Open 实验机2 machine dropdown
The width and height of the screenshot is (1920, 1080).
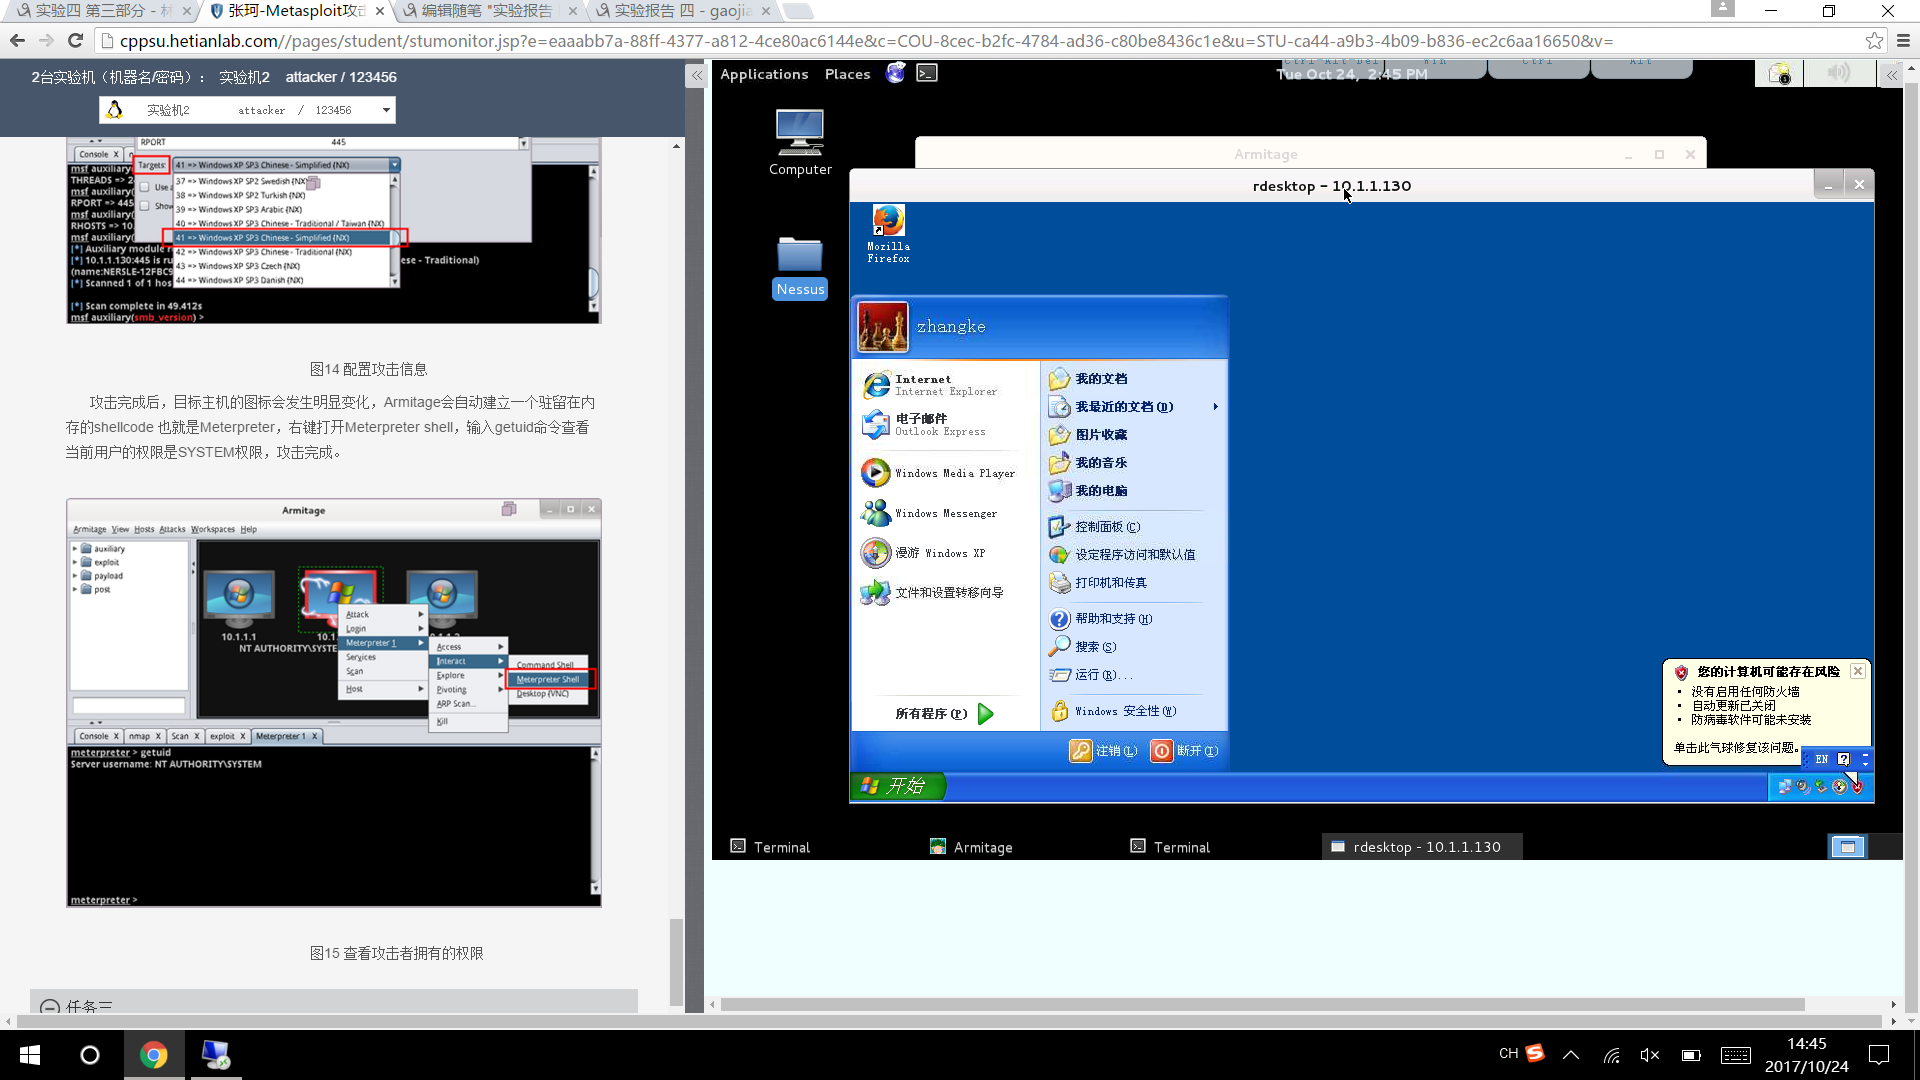(x=247, y=110)
